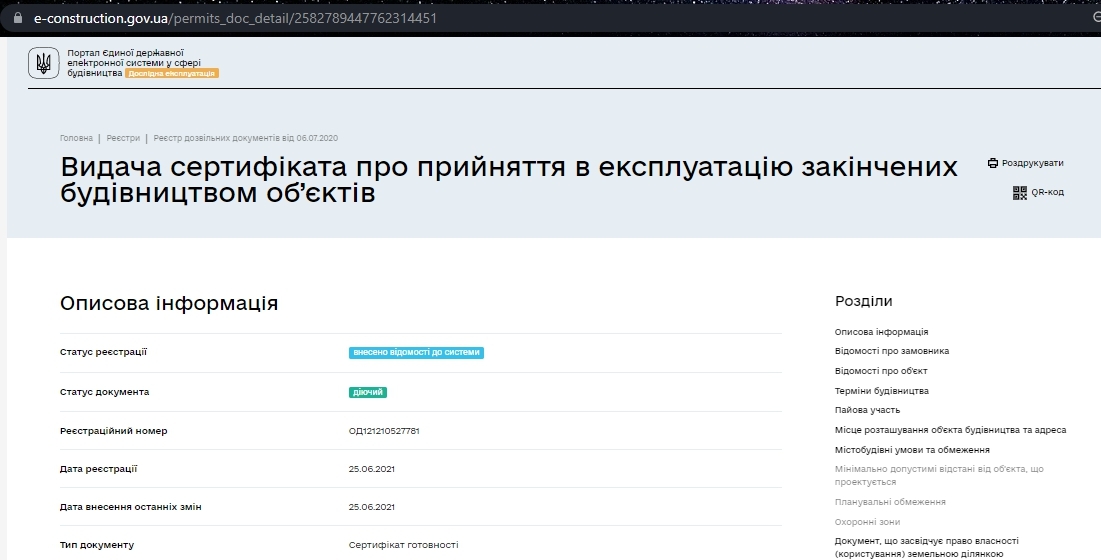The height and width of the screenshot is (560, 1101).
Task: Click the Дослідна експлуатація orange badge
Action: [x=172, y=73]
